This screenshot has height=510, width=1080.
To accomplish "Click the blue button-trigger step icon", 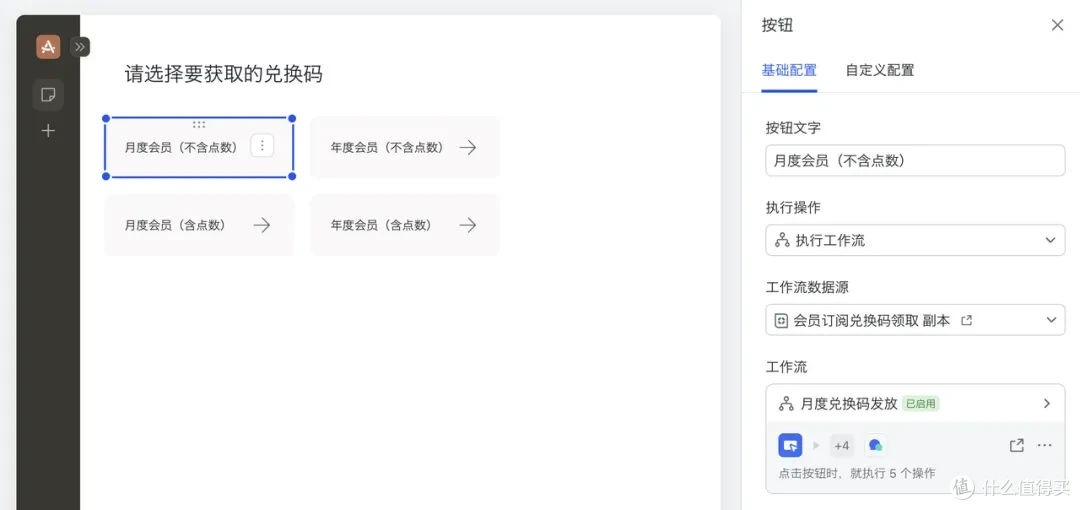I will tap(790, 445).
